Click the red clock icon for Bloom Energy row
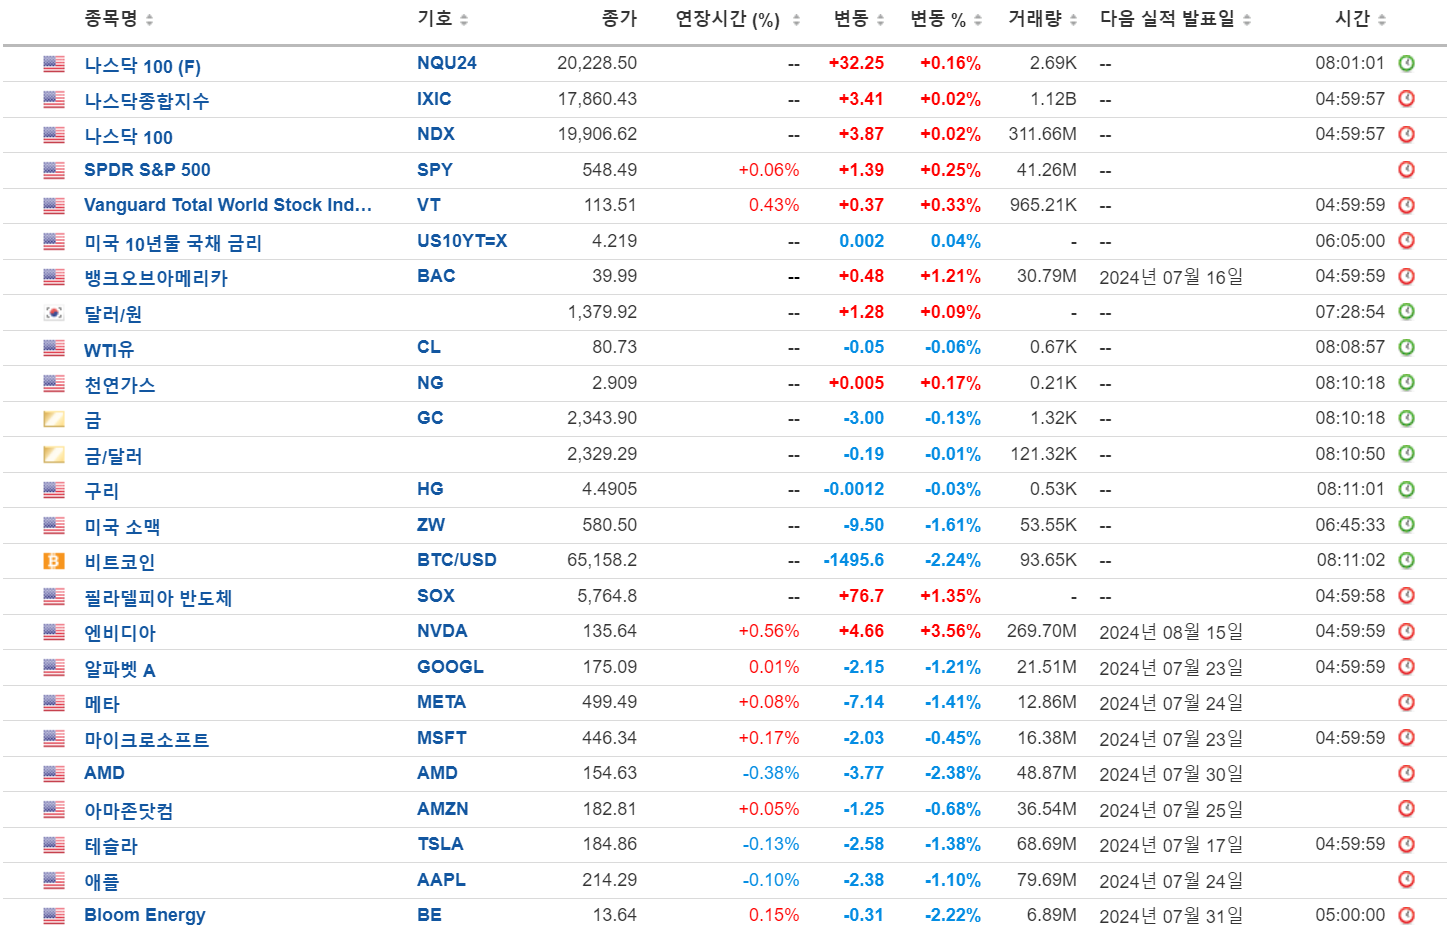Image resolution: width=1448 pixels, height=931 pixels. coord(1406,915)
